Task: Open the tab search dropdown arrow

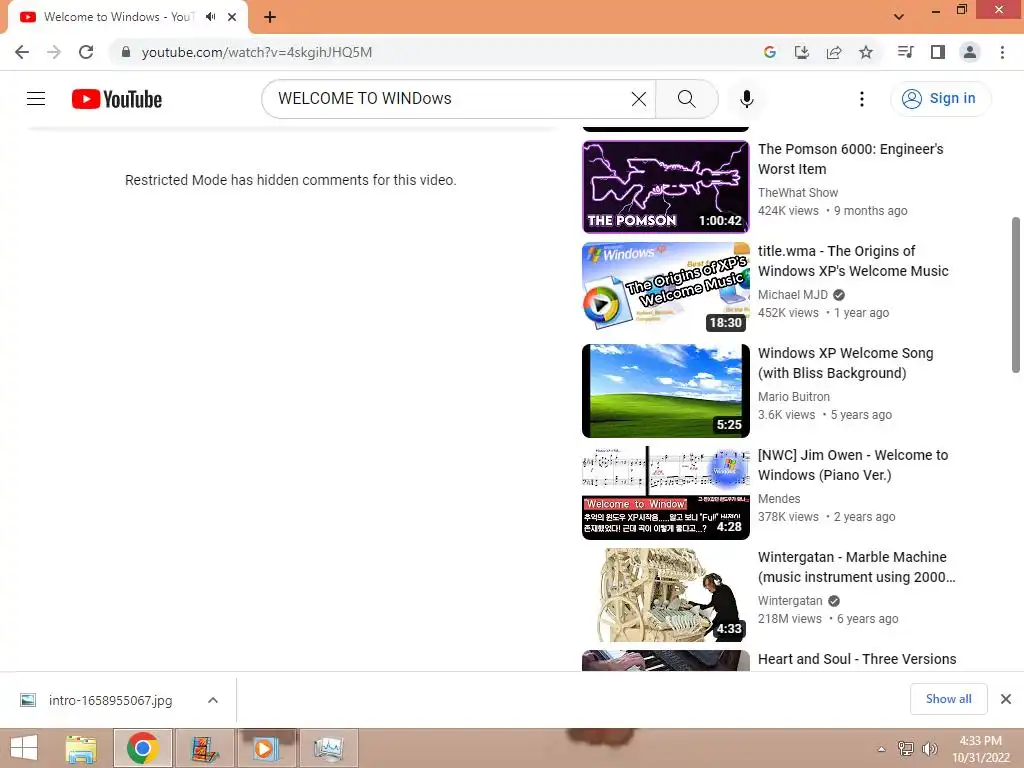Action: pyautogui.click(x=899, y=17)
